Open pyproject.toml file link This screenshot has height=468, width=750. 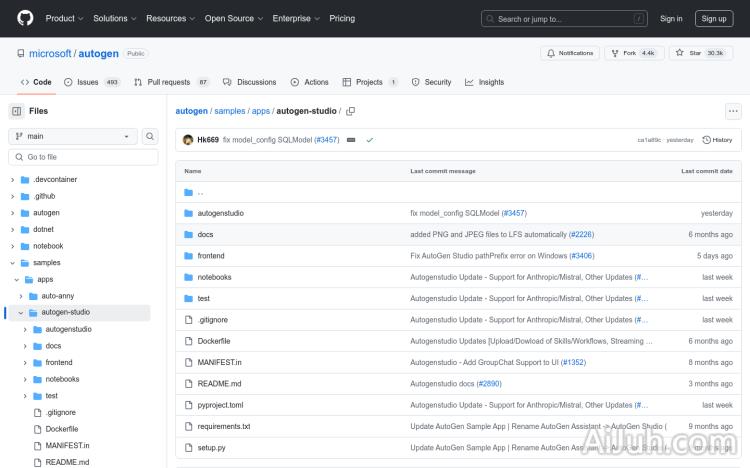(220, 405)
